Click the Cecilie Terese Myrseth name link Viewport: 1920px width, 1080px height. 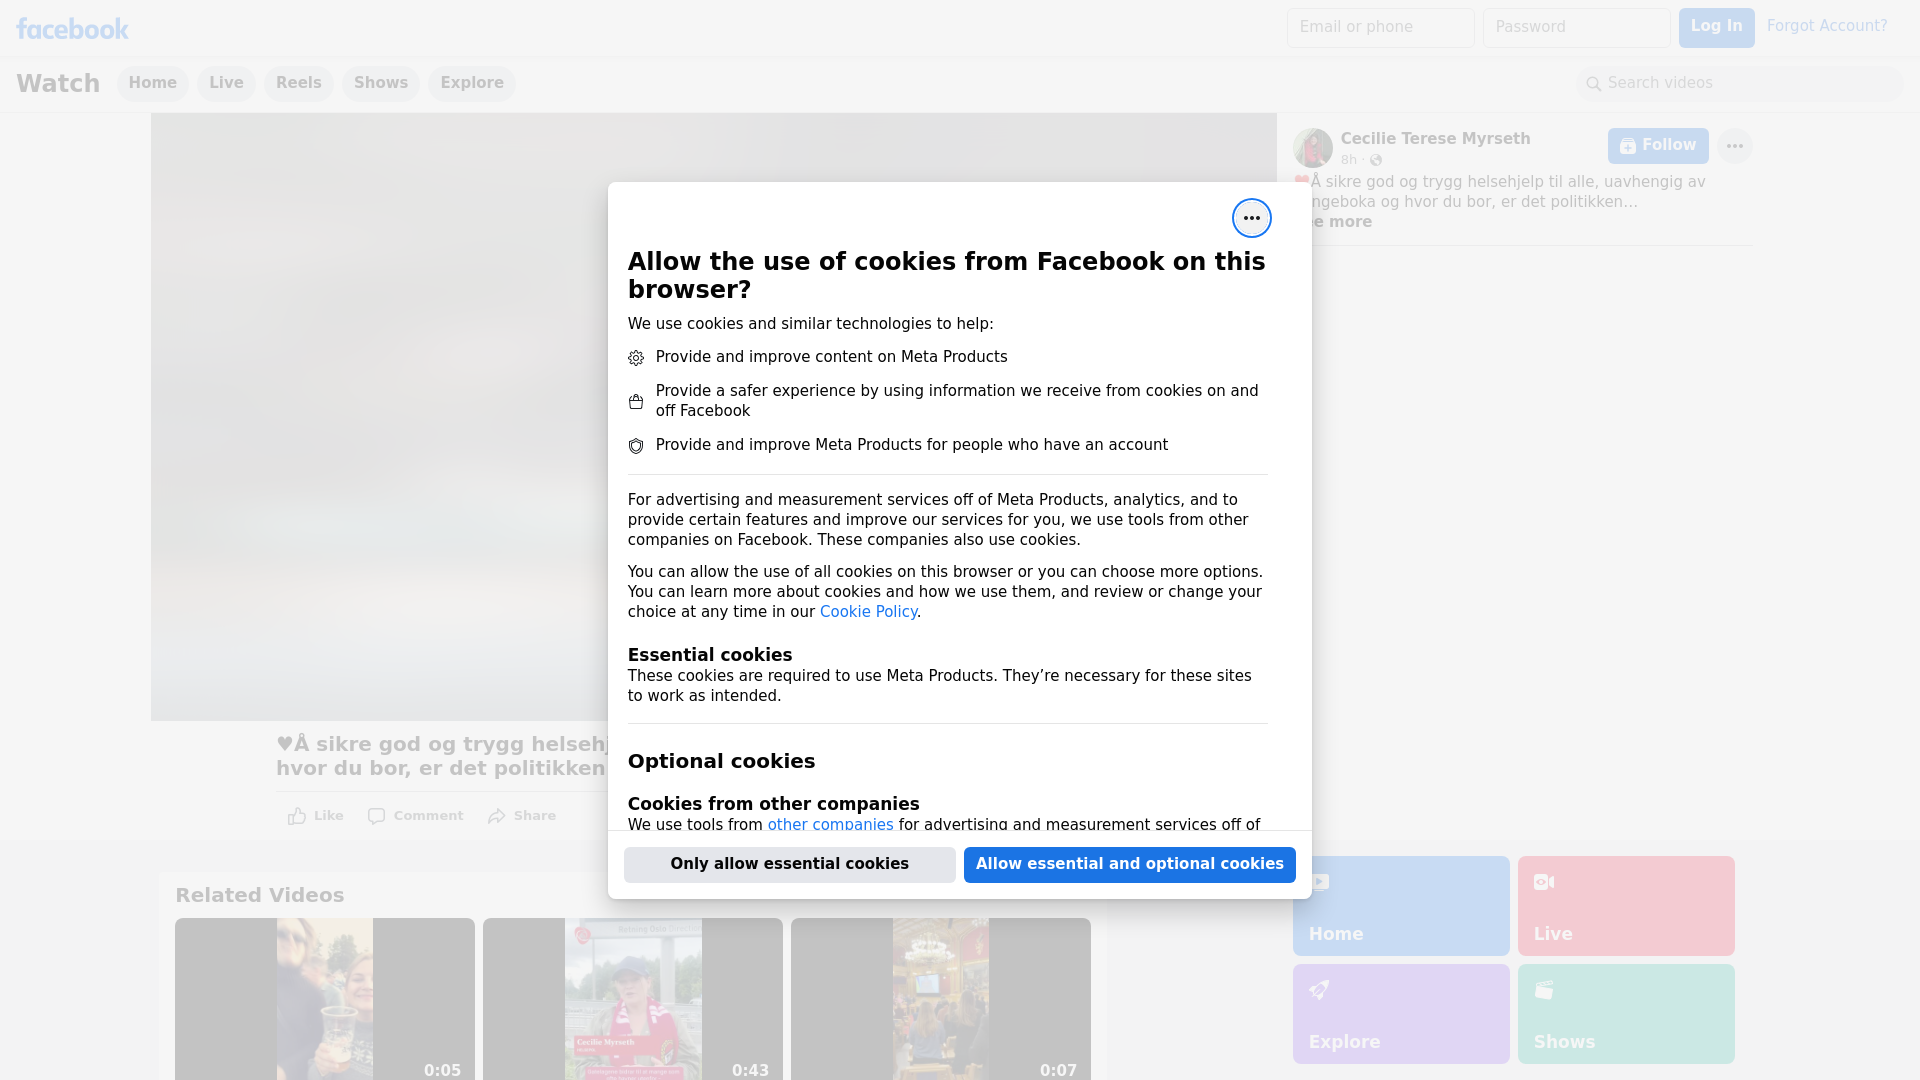(x=1435, y=139)
